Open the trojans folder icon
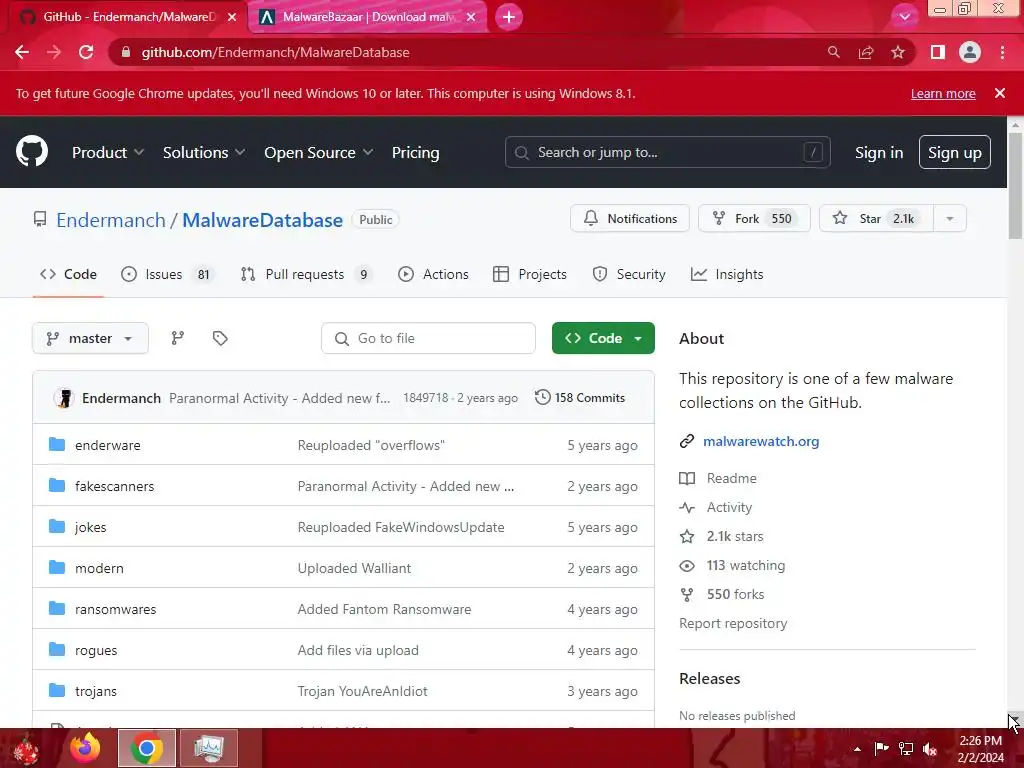This screenshot has width=1024, height=768. [57, 691]
